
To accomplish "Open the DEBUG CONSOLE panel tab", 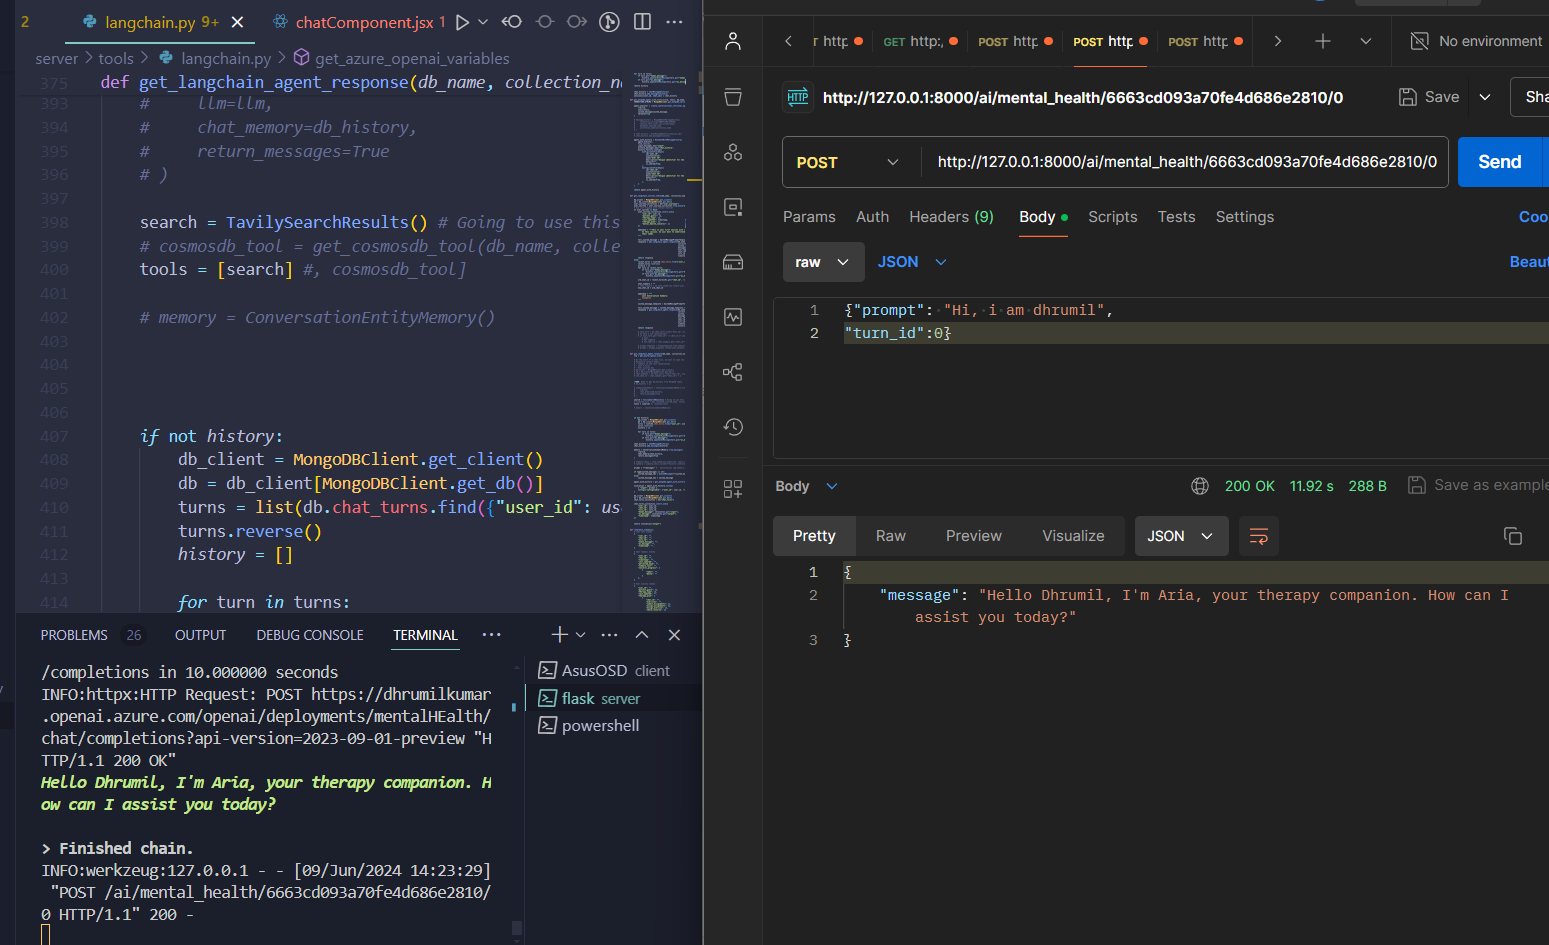I will tap(310, 635).
